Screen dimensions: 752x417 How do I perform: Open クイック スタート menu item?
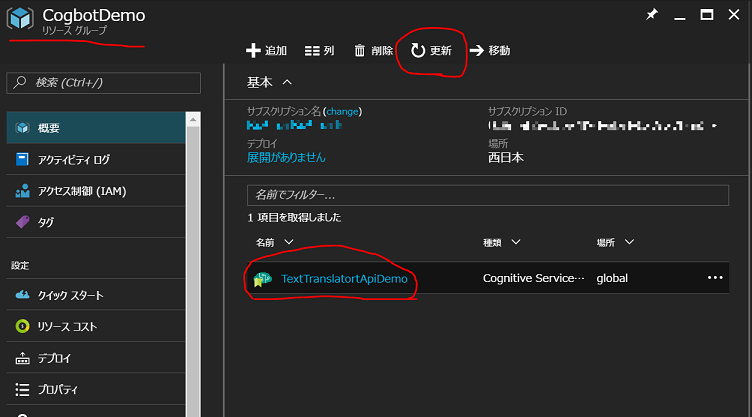click(x=96, y=295)
